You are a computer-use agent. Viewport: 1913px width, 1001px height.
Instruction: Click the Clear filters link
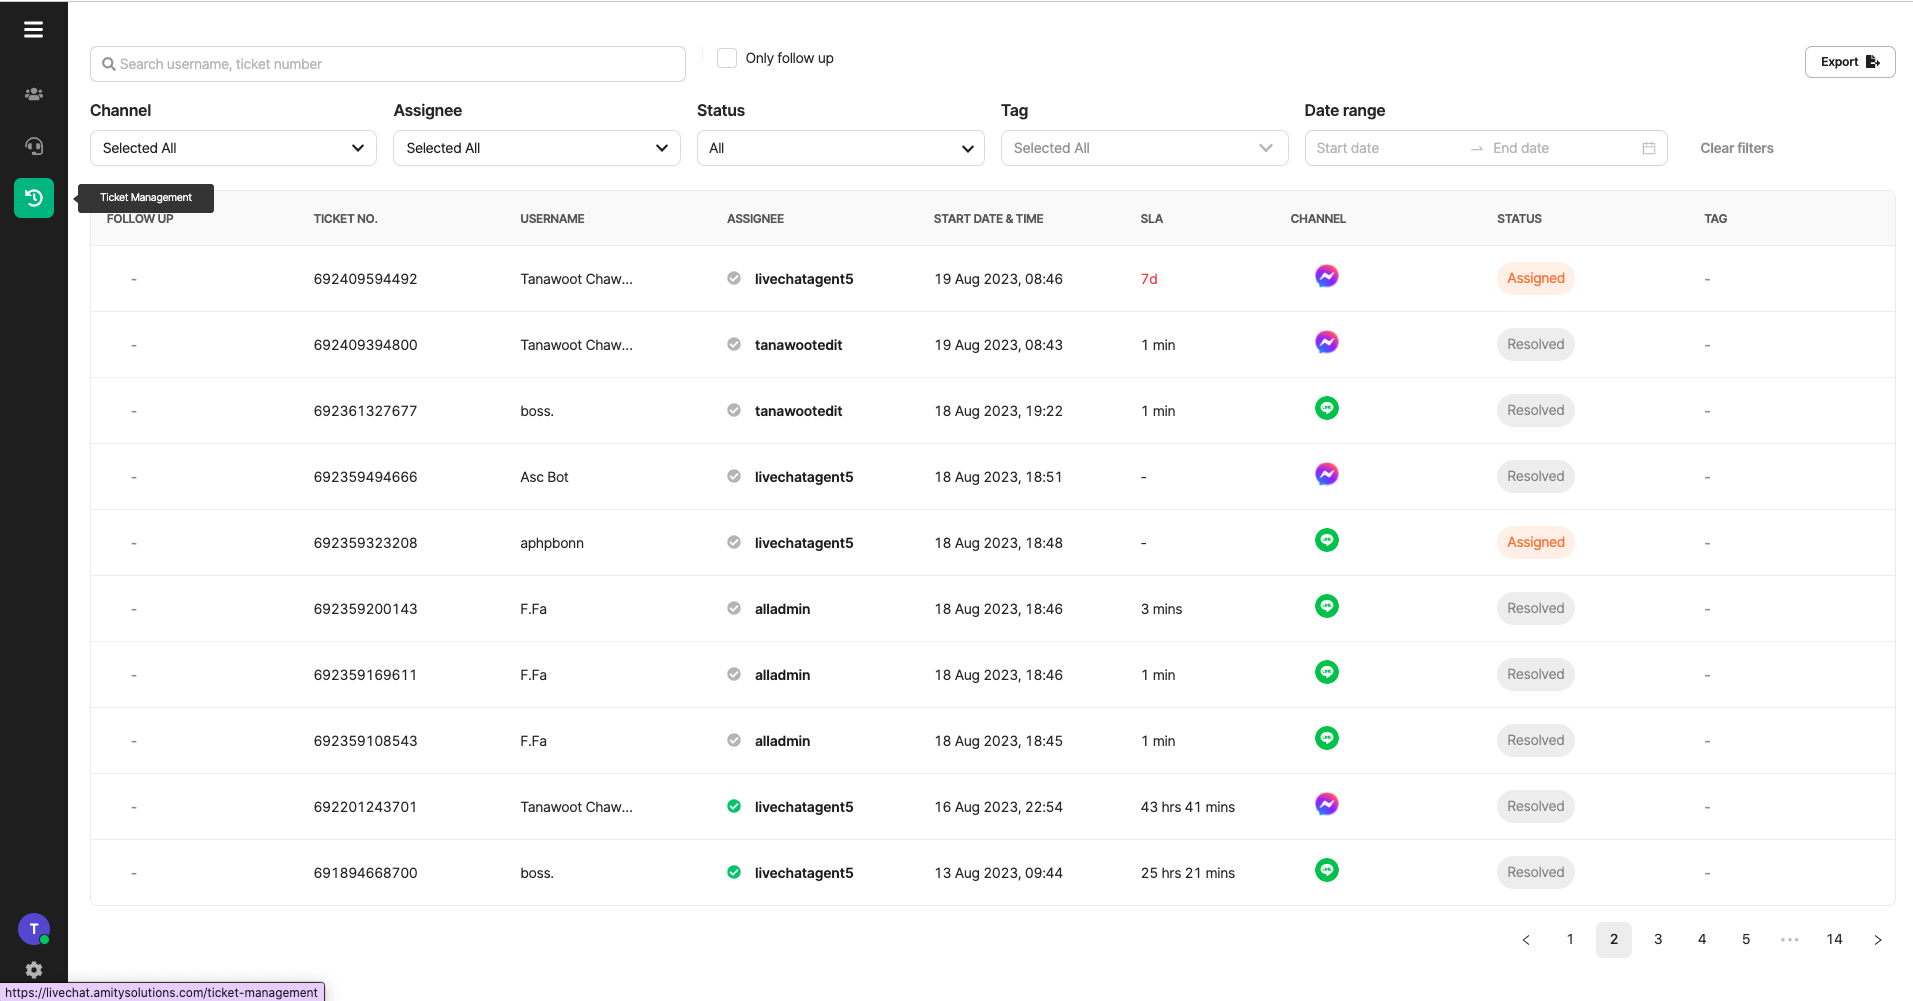click(x=1736, y=148)
